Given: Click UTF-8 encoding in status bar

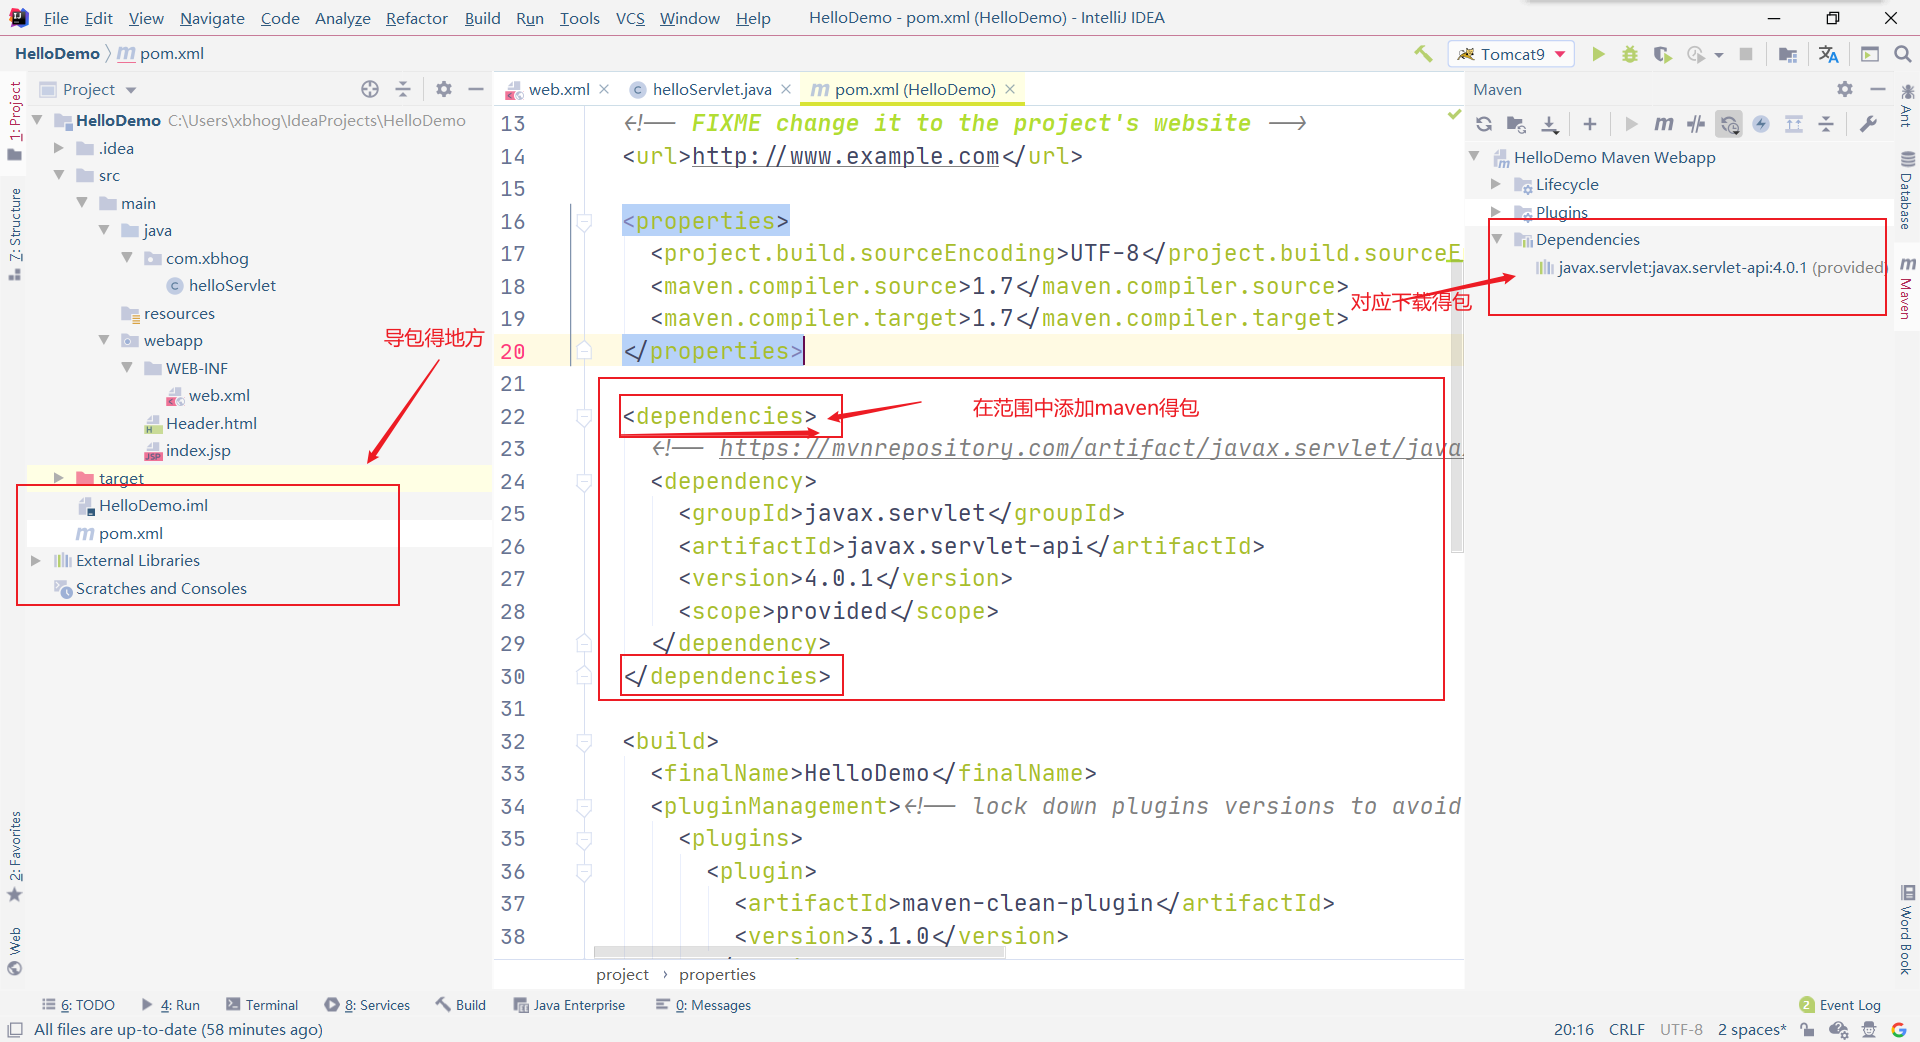Looking at the screenshot, I should point(1681,1029).
